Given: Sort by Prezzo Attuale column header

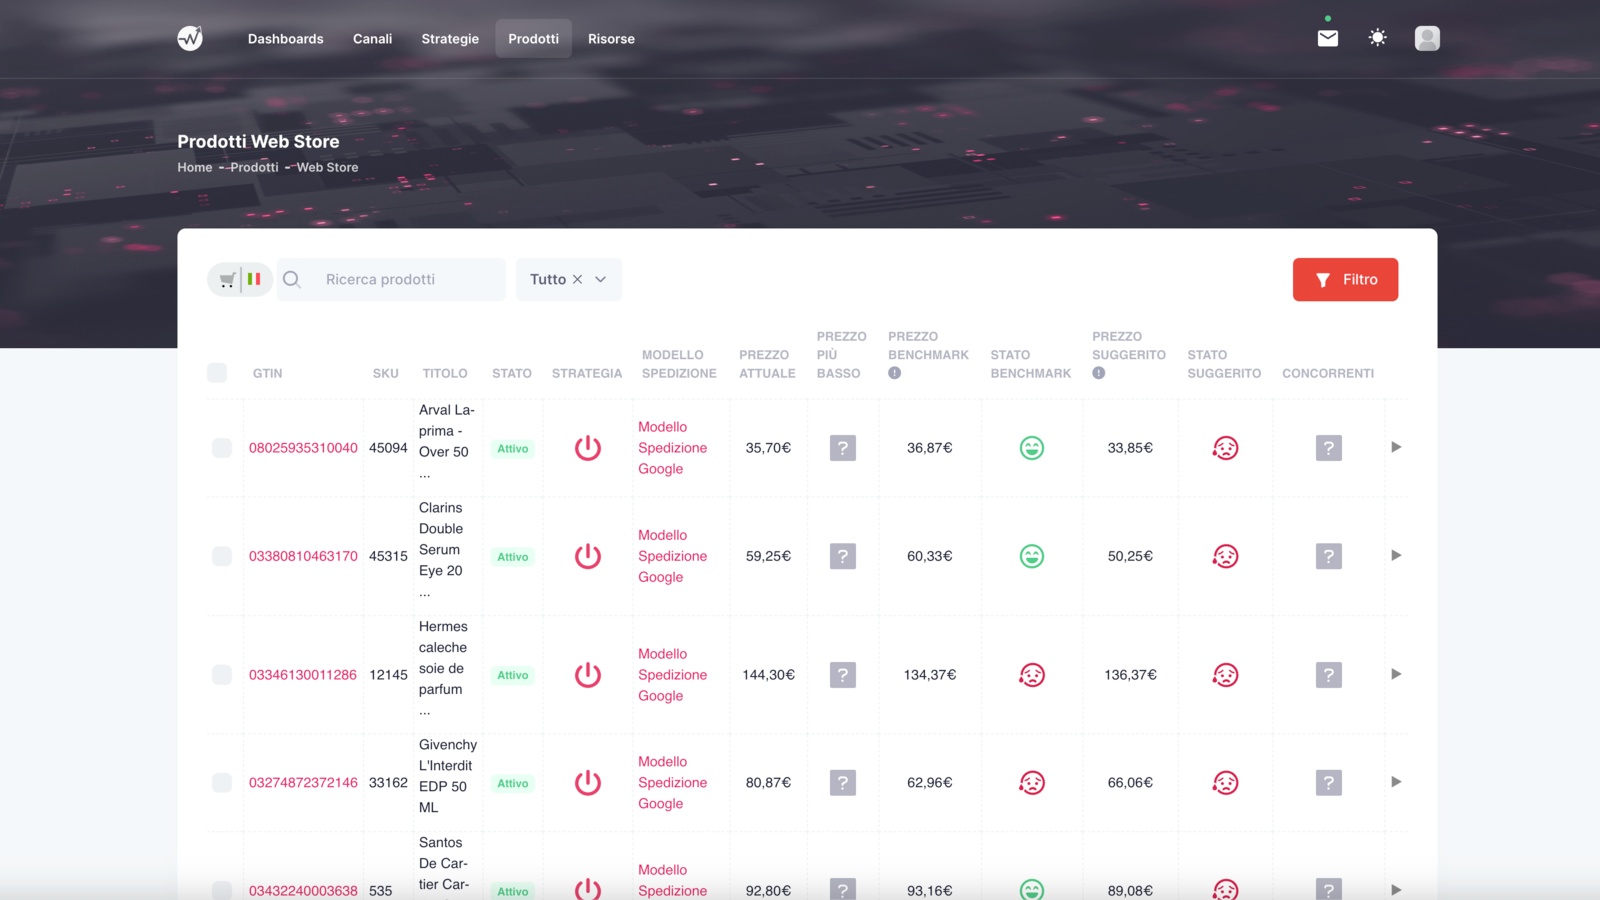Looking at the screenshot, I should click(767, 364).
